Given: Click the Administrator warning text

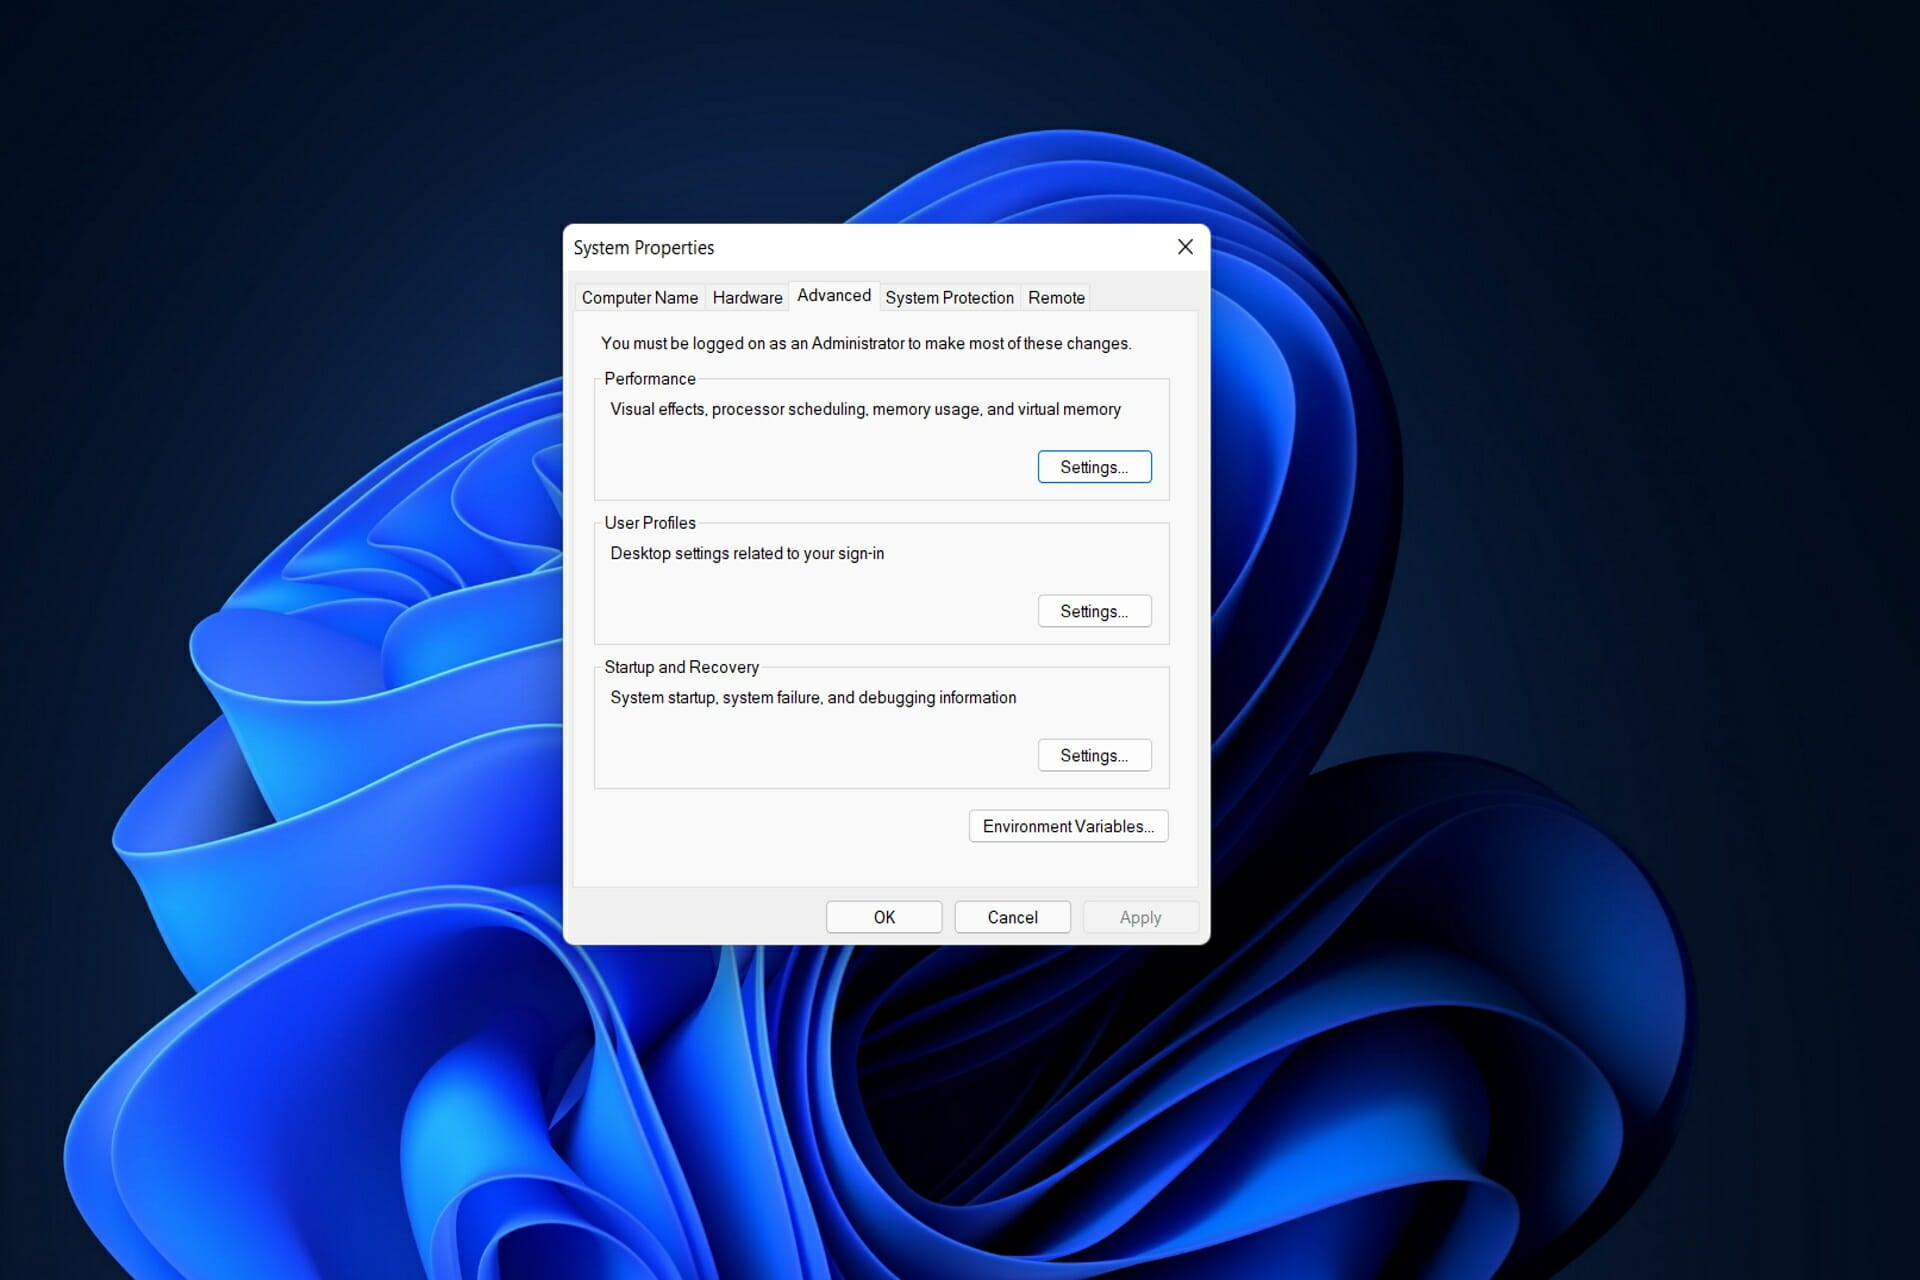Looking at the screenshot, I should [x=866, y=342].
